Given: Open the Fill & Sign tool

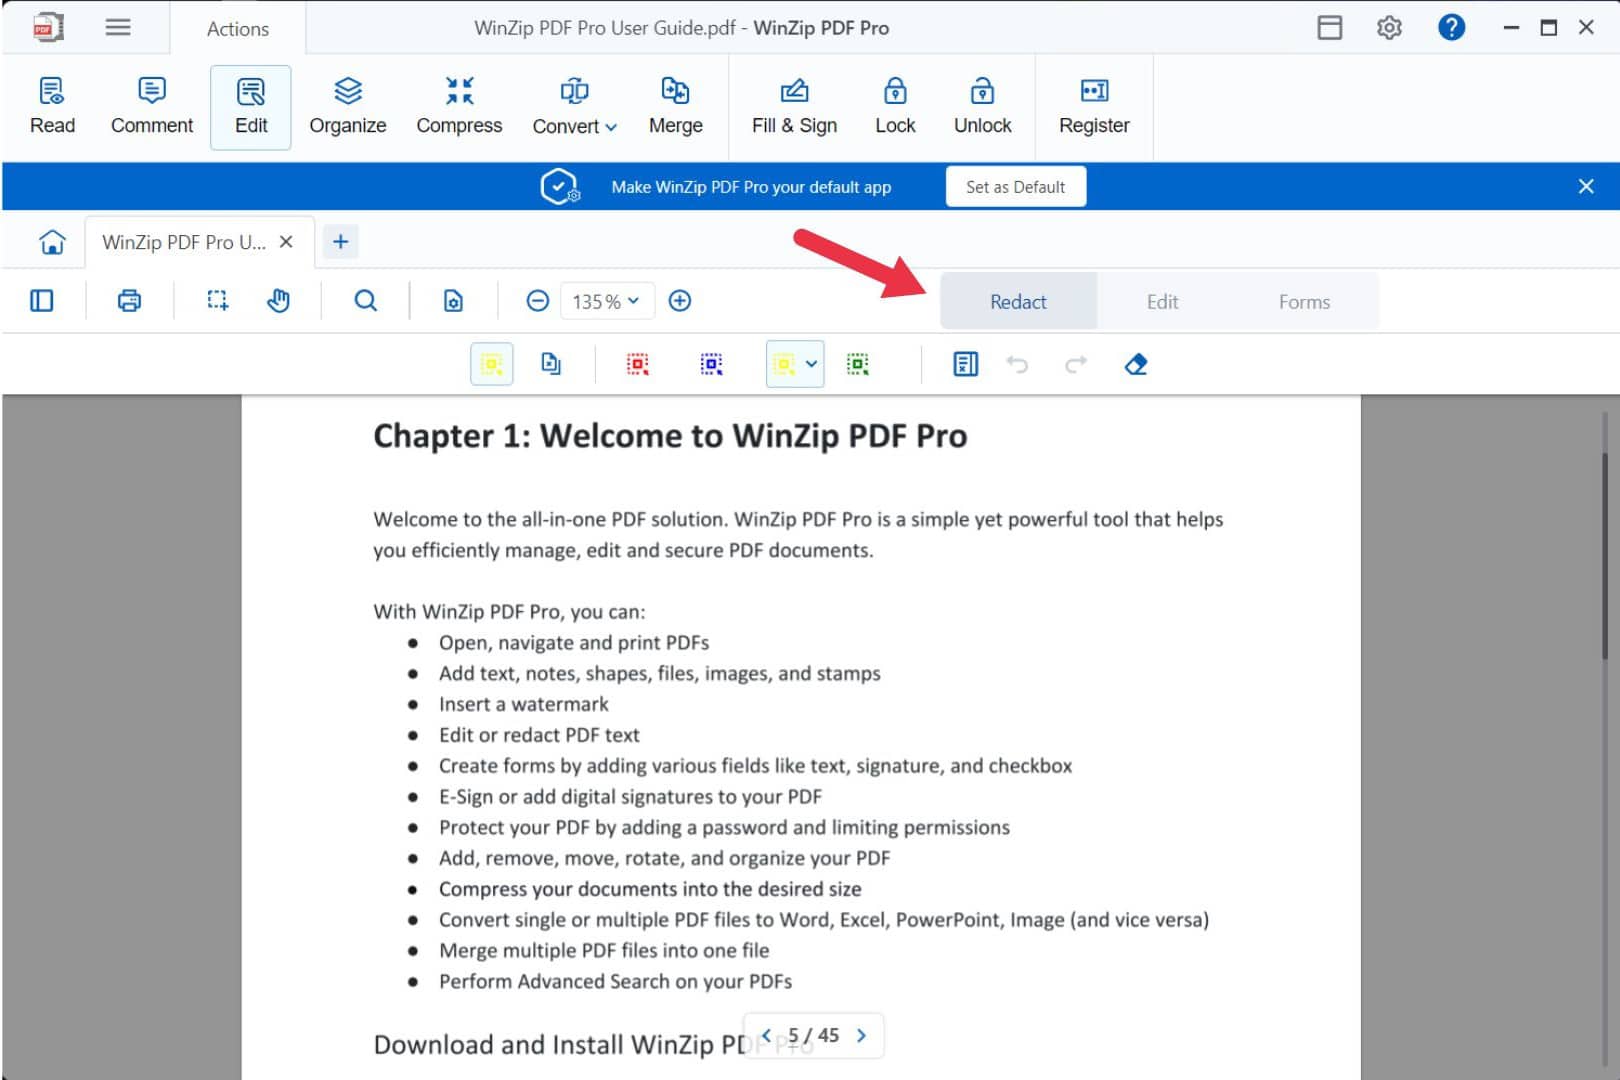Looking at the screenshot, I should click(794, 106).
